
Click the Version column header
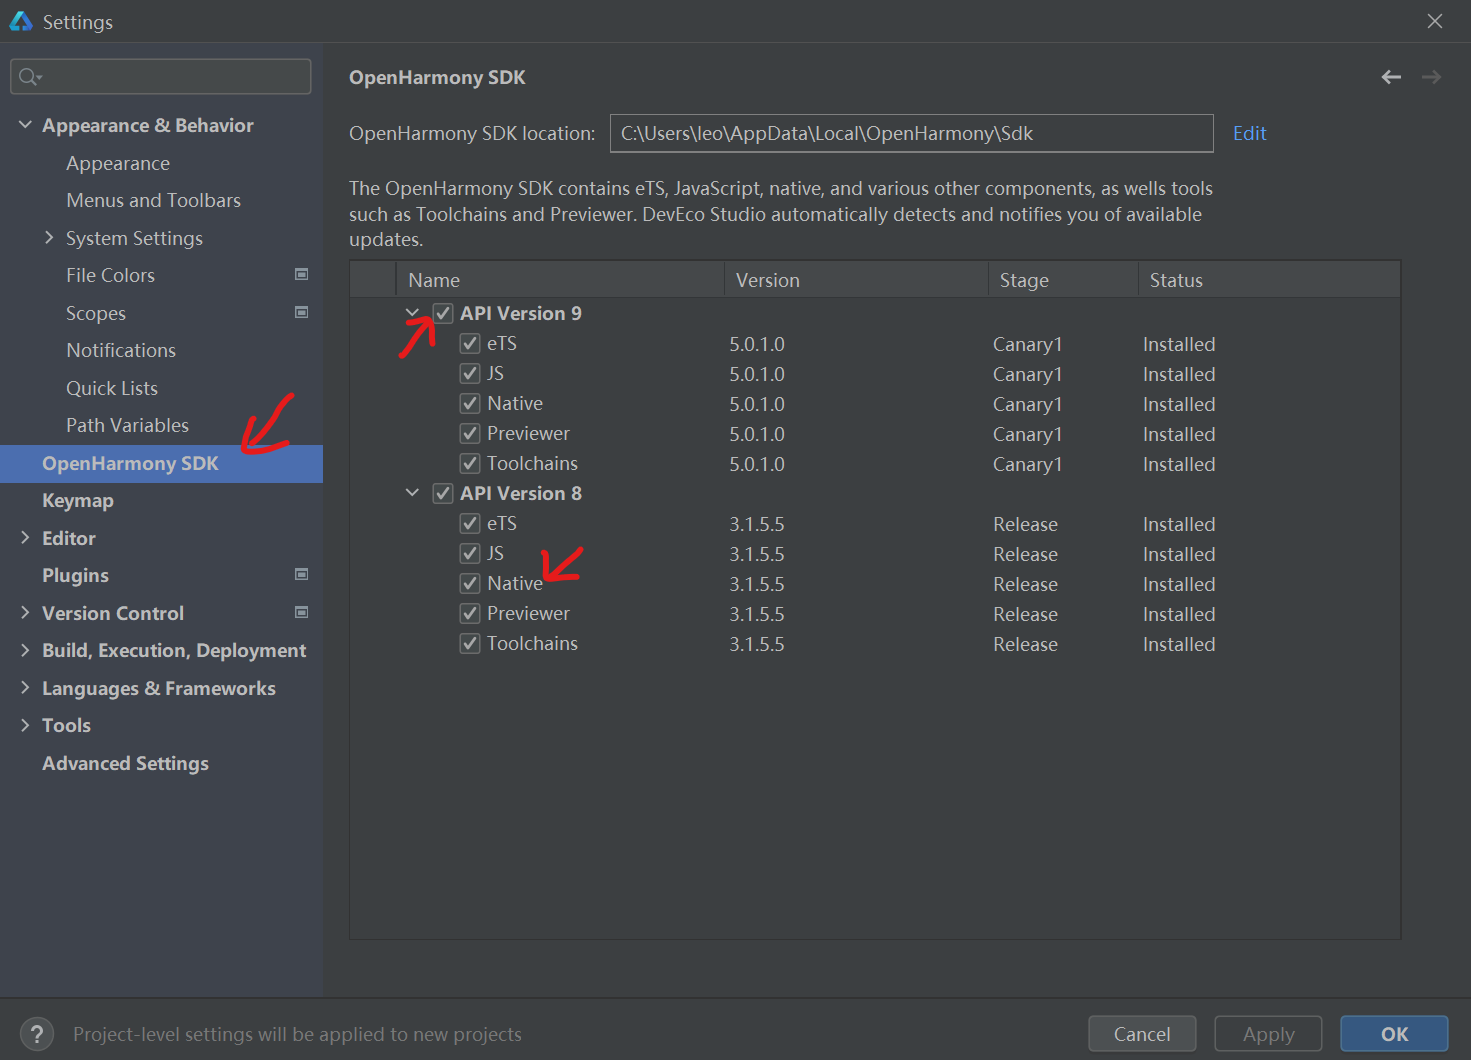(856, 280)
